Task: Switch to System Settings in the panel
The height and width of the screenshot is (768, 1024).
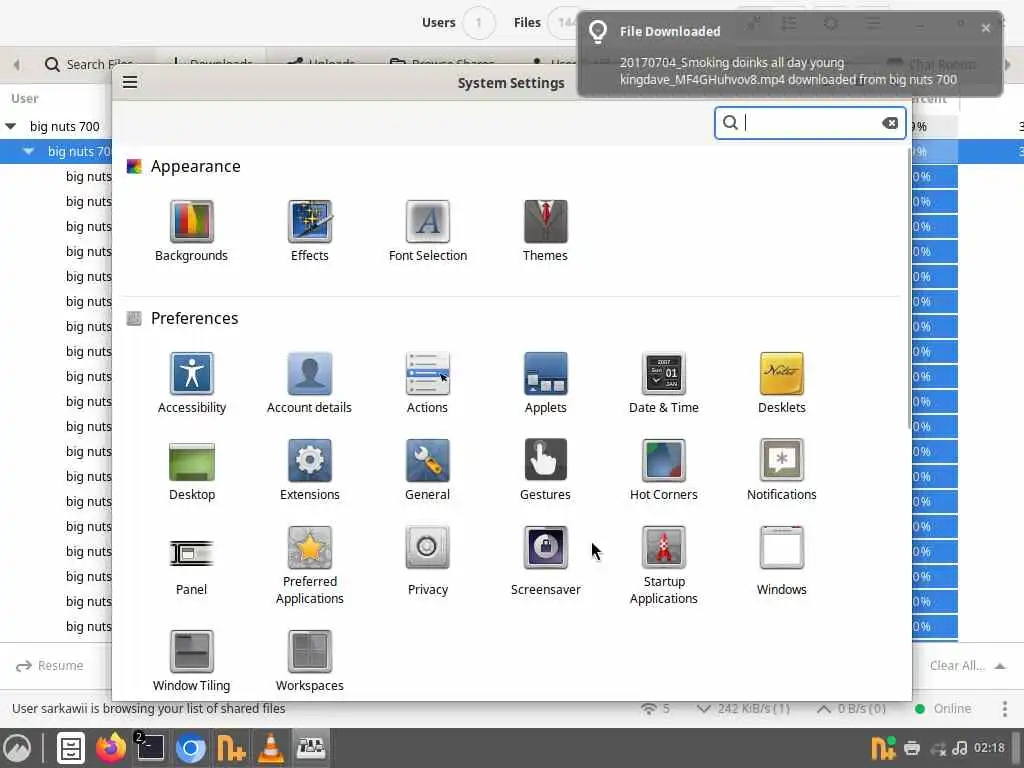Action: tap(312, 748)
